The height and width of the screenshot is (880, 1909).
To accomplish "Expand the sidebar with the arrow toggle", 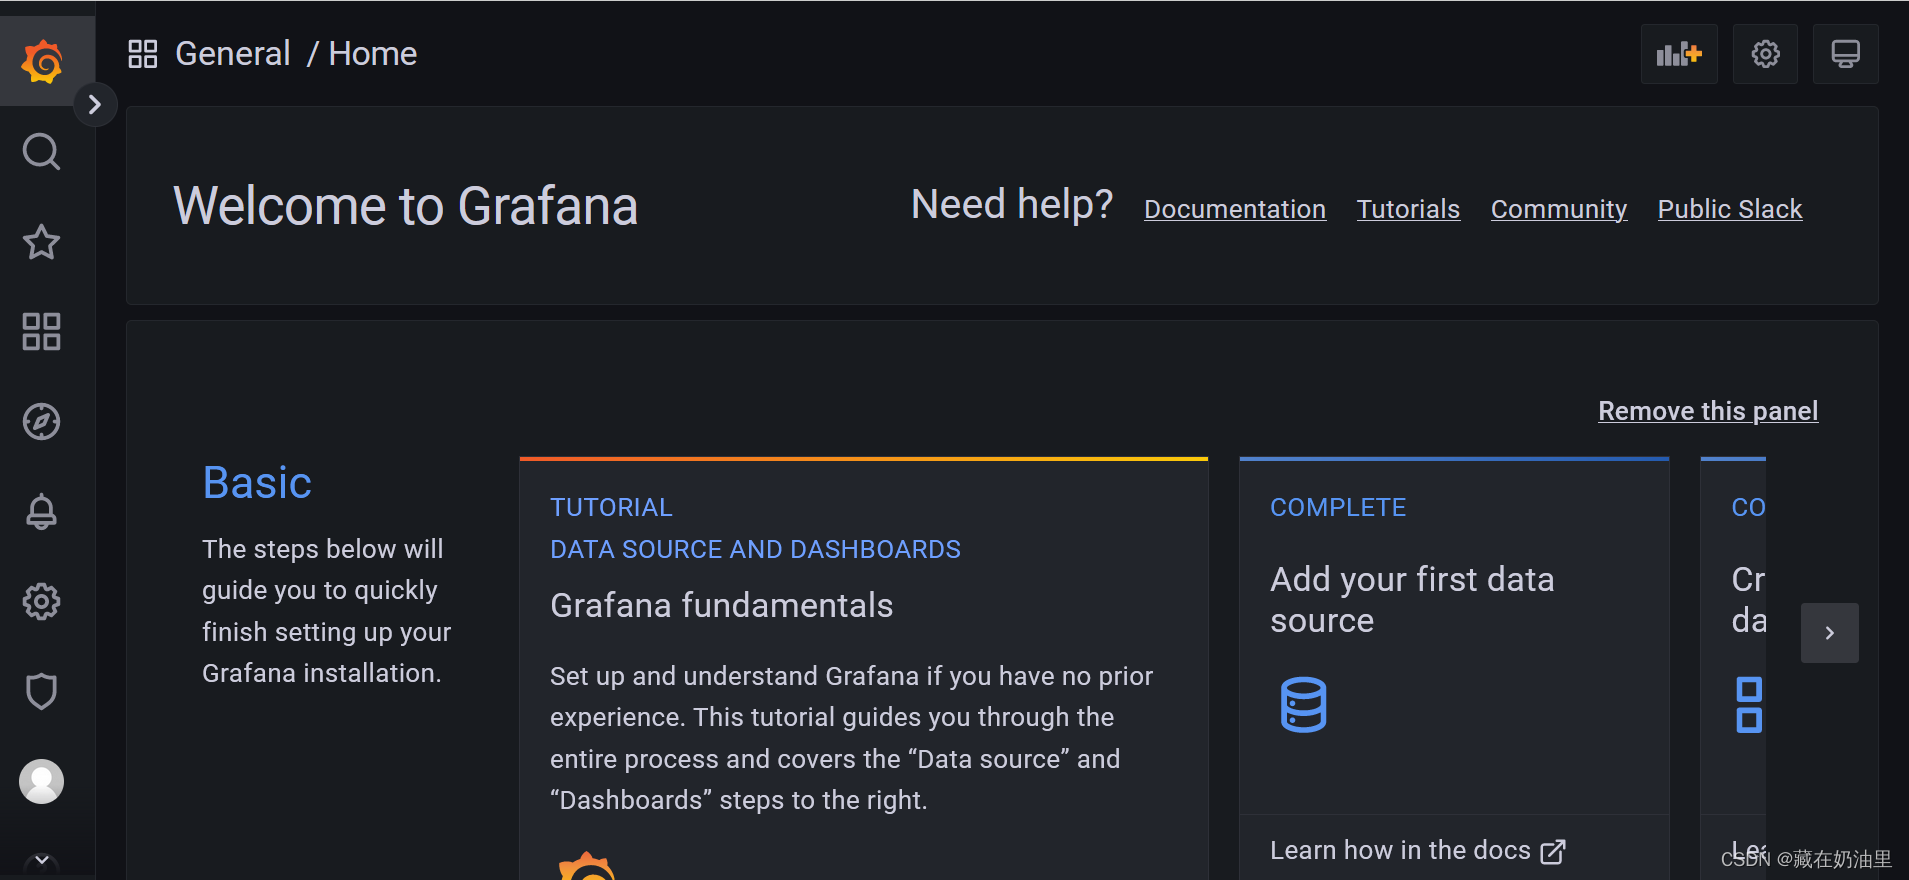I will click(95, 104).
